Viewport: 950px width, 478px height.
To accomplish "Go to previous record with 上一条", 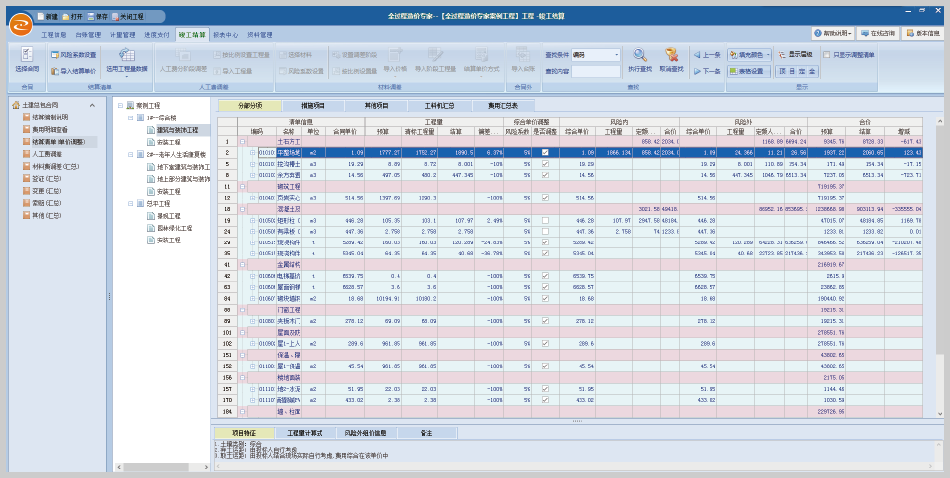I will (x=706, y=55).
